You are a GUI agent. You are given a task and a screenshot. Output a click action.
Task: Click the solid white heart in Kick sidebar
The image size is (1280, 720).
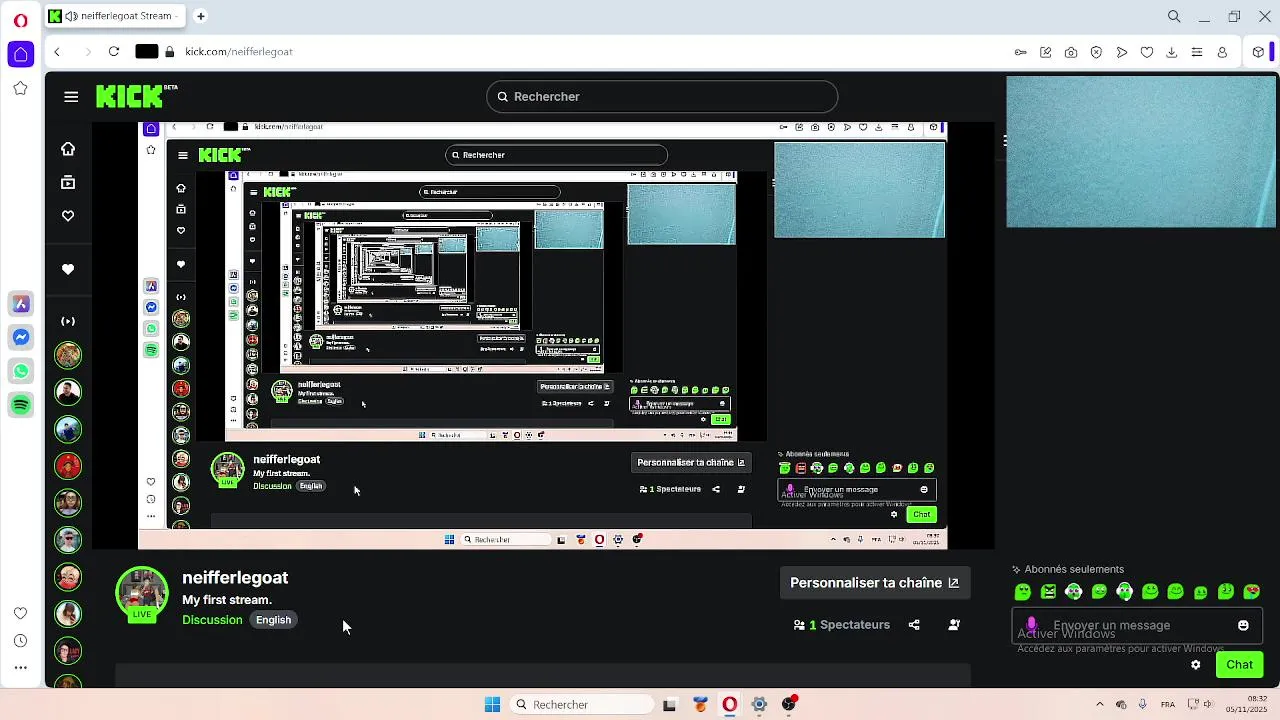point(68,269)
